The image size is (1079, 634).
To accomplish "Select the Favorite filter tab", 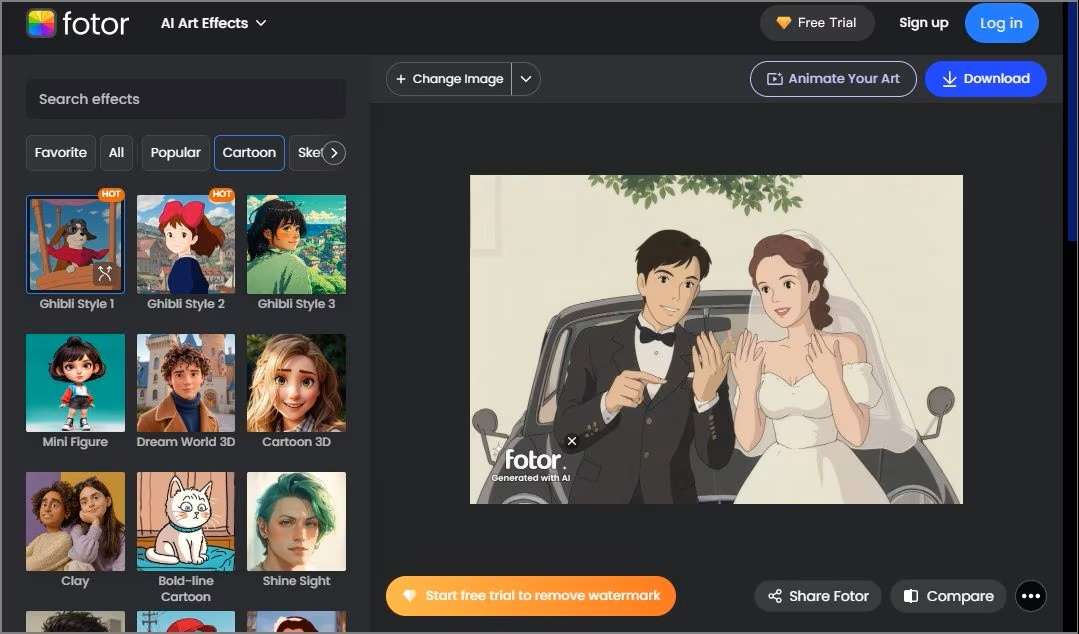I will pos(61,153).
